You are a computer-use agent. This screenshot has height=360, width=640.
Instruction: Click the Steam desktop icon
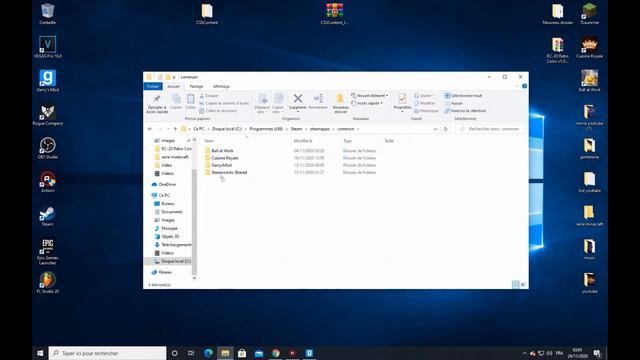coord(47,216)
